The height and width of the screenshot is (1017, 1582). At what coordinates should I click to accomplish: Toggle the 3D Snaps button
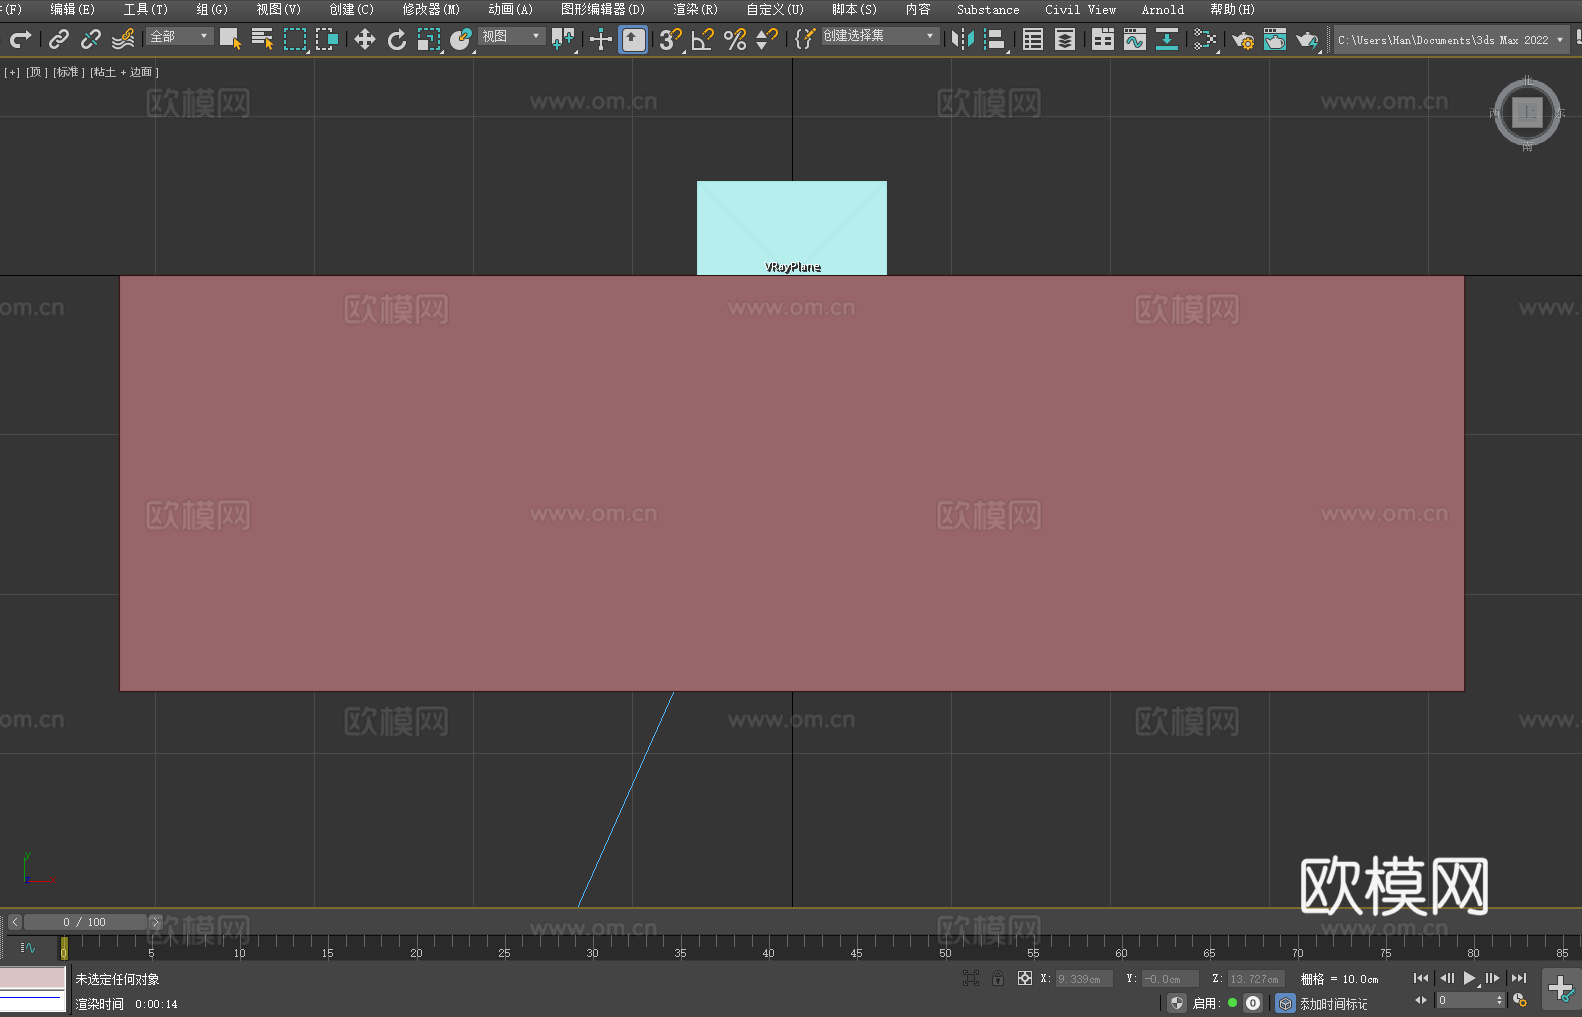pyautogui.click(x=671, y=39)
